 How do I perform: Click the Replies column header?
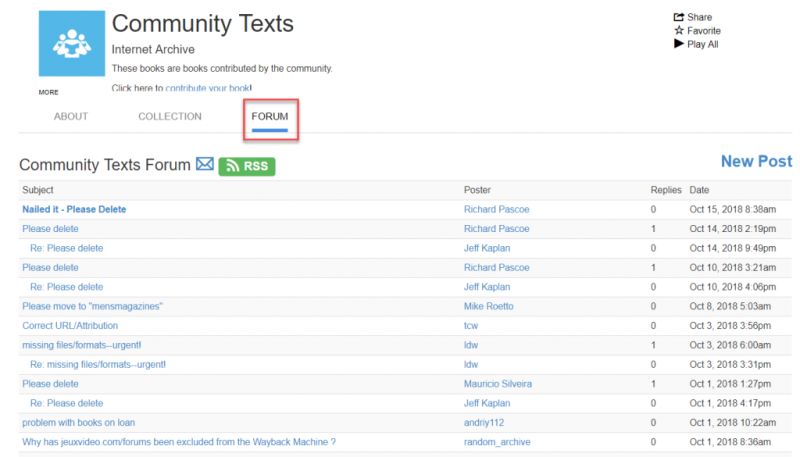pos(666,190)
